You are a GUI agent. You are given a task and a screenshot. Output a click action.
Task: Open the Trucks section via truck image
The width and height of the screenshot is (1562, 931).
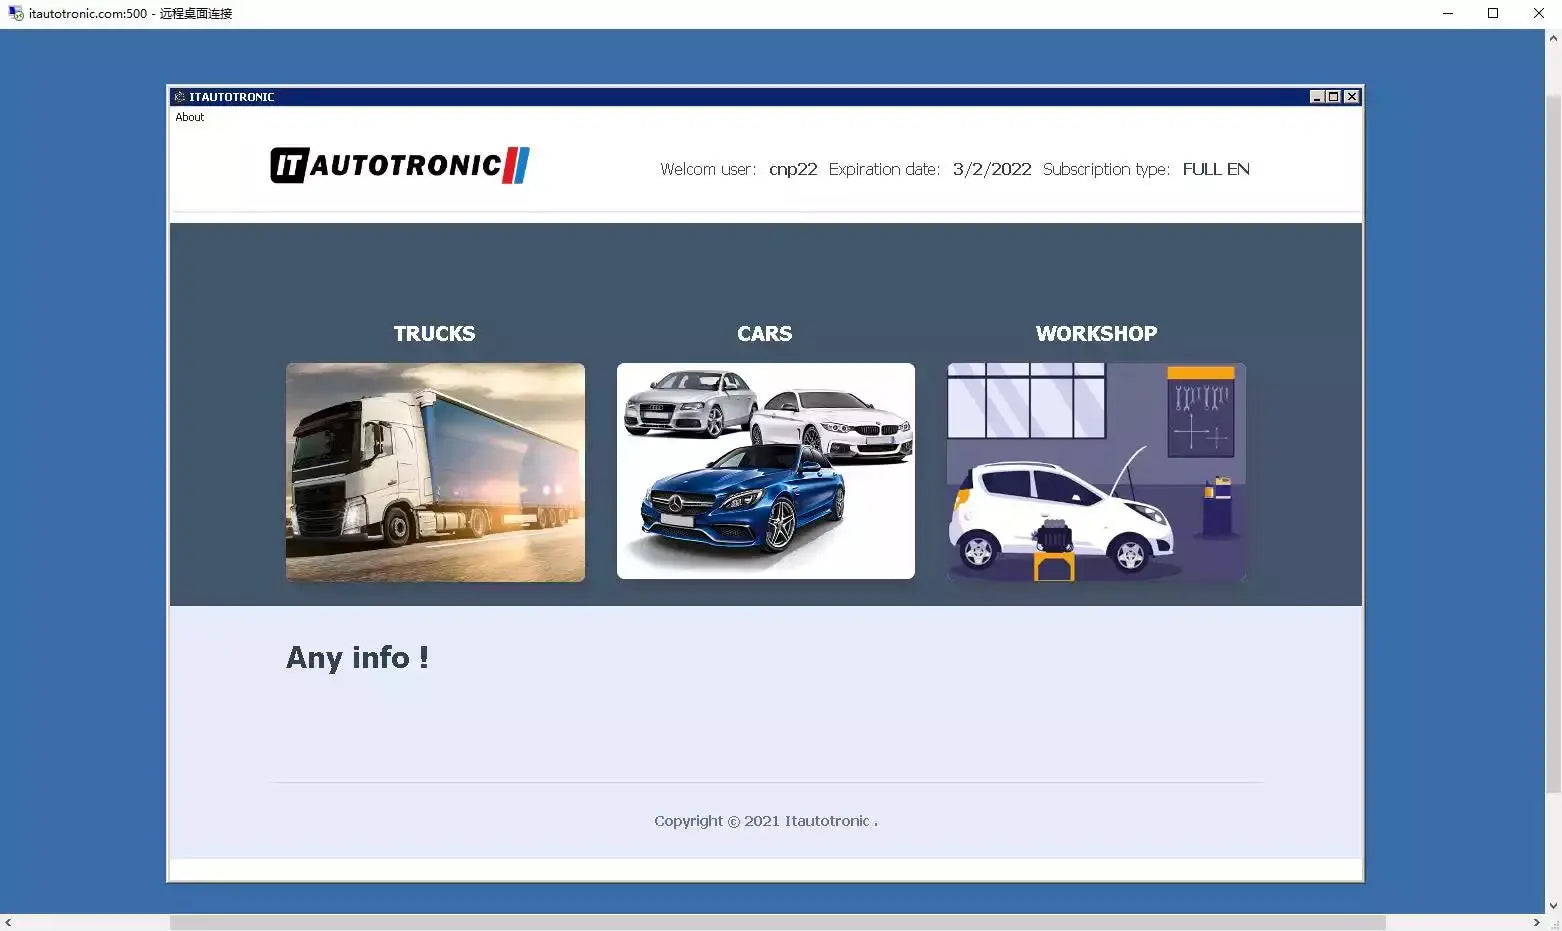435,472
